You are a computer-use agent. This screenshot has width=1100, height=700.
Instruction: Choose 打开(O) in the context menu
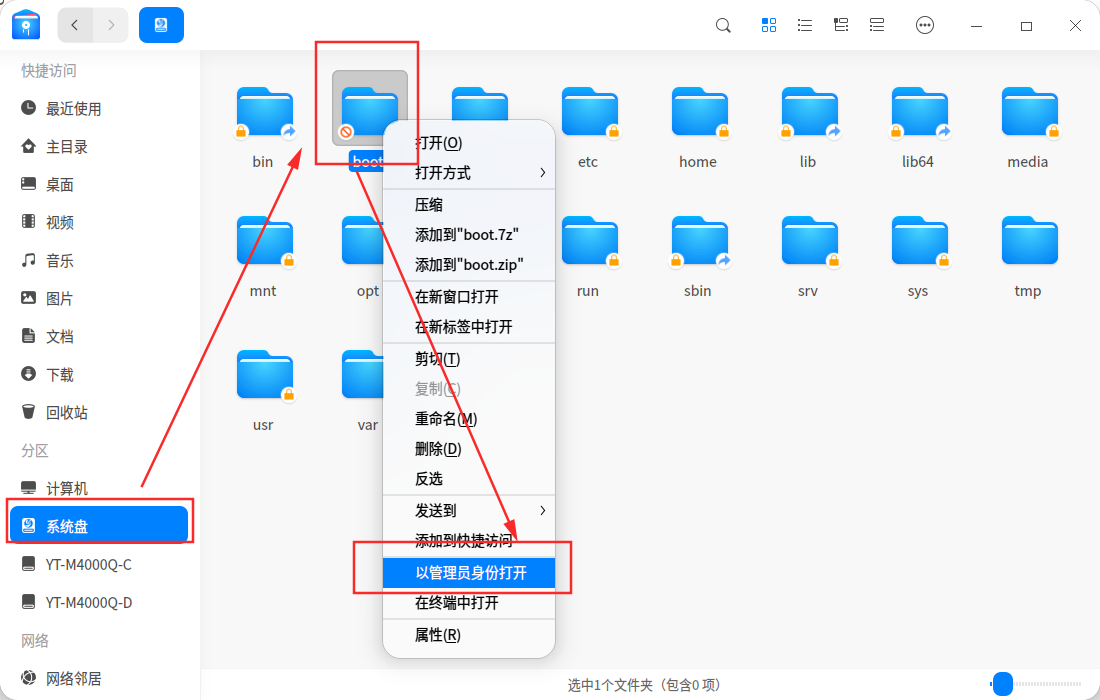[469, 143]
